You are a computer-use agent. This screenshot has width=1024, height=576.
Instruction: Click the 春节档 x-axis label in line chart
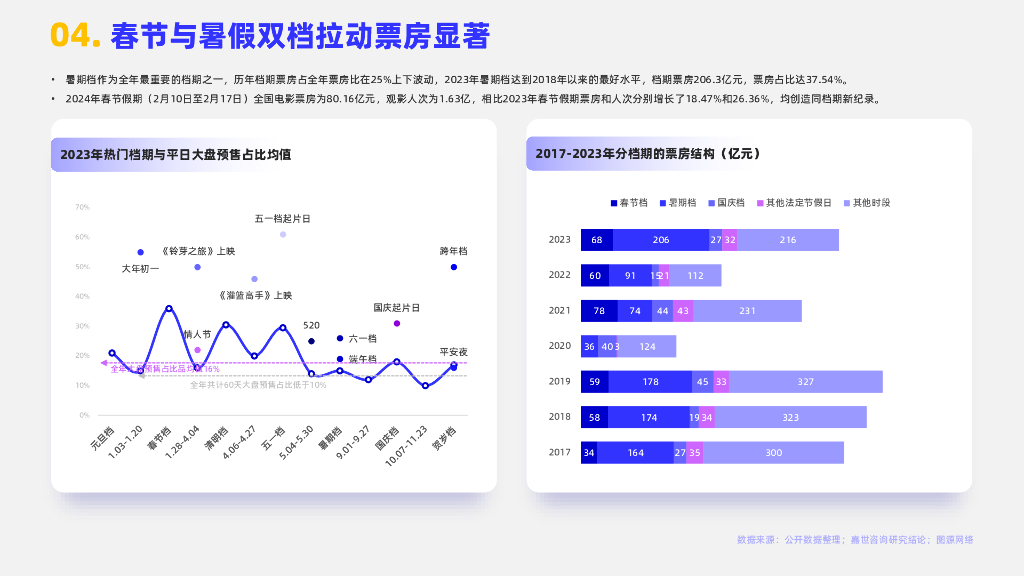point(159,438)
